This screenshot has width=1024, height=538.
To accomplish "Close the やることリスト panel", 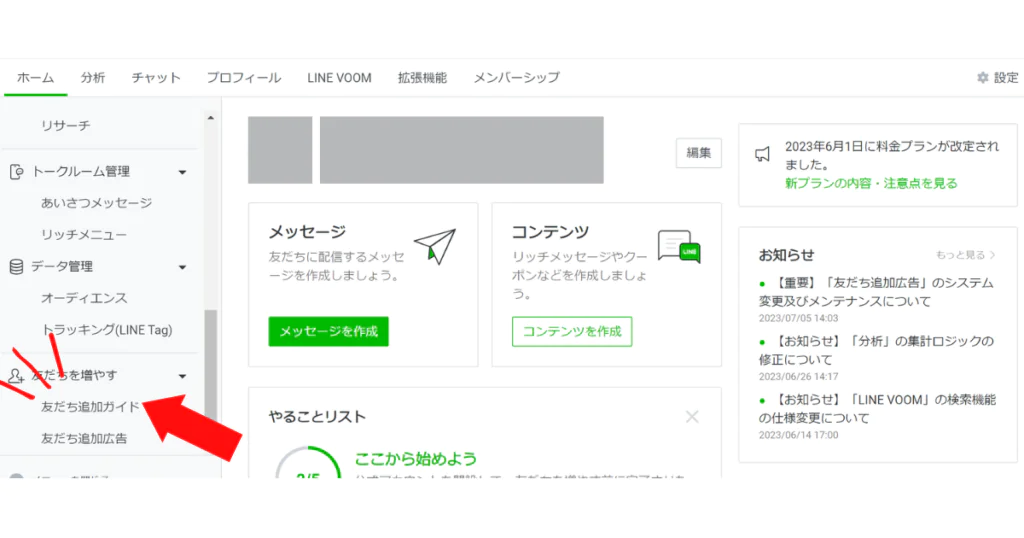I will coord(692,417).
